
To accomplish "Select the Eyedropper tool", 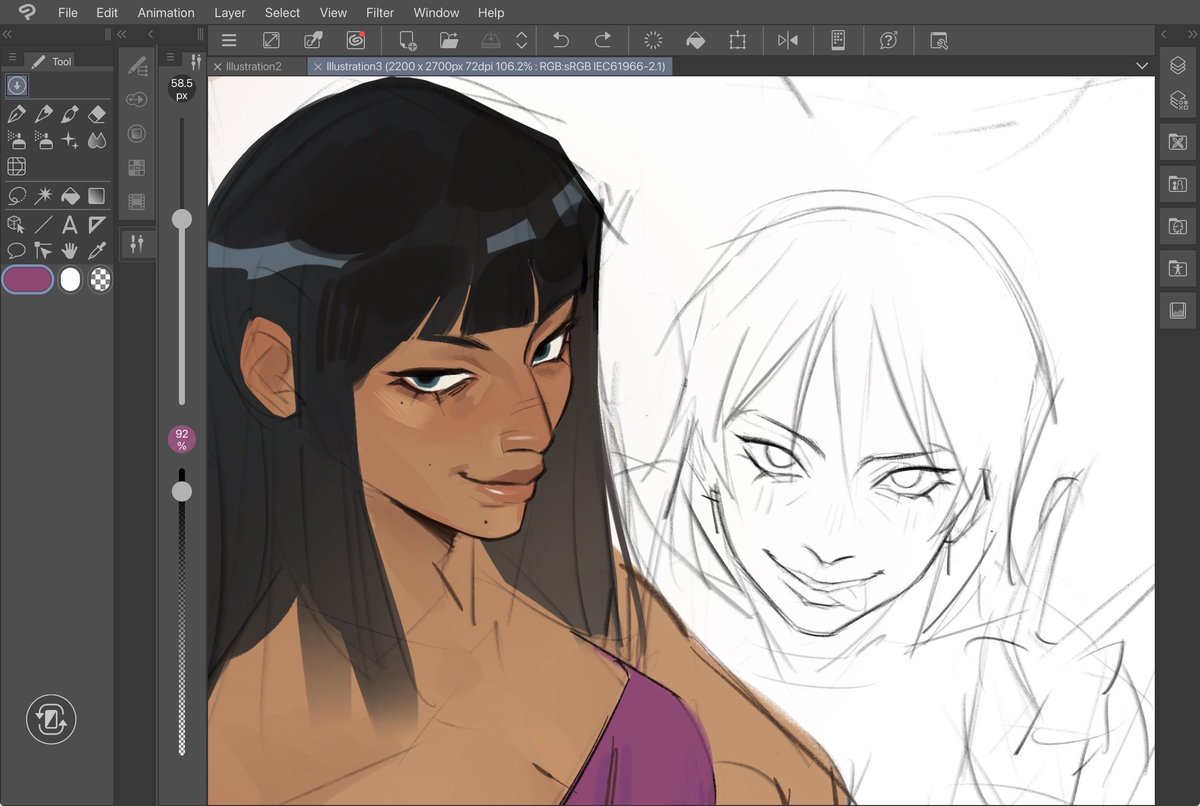I will coord(97,250).
